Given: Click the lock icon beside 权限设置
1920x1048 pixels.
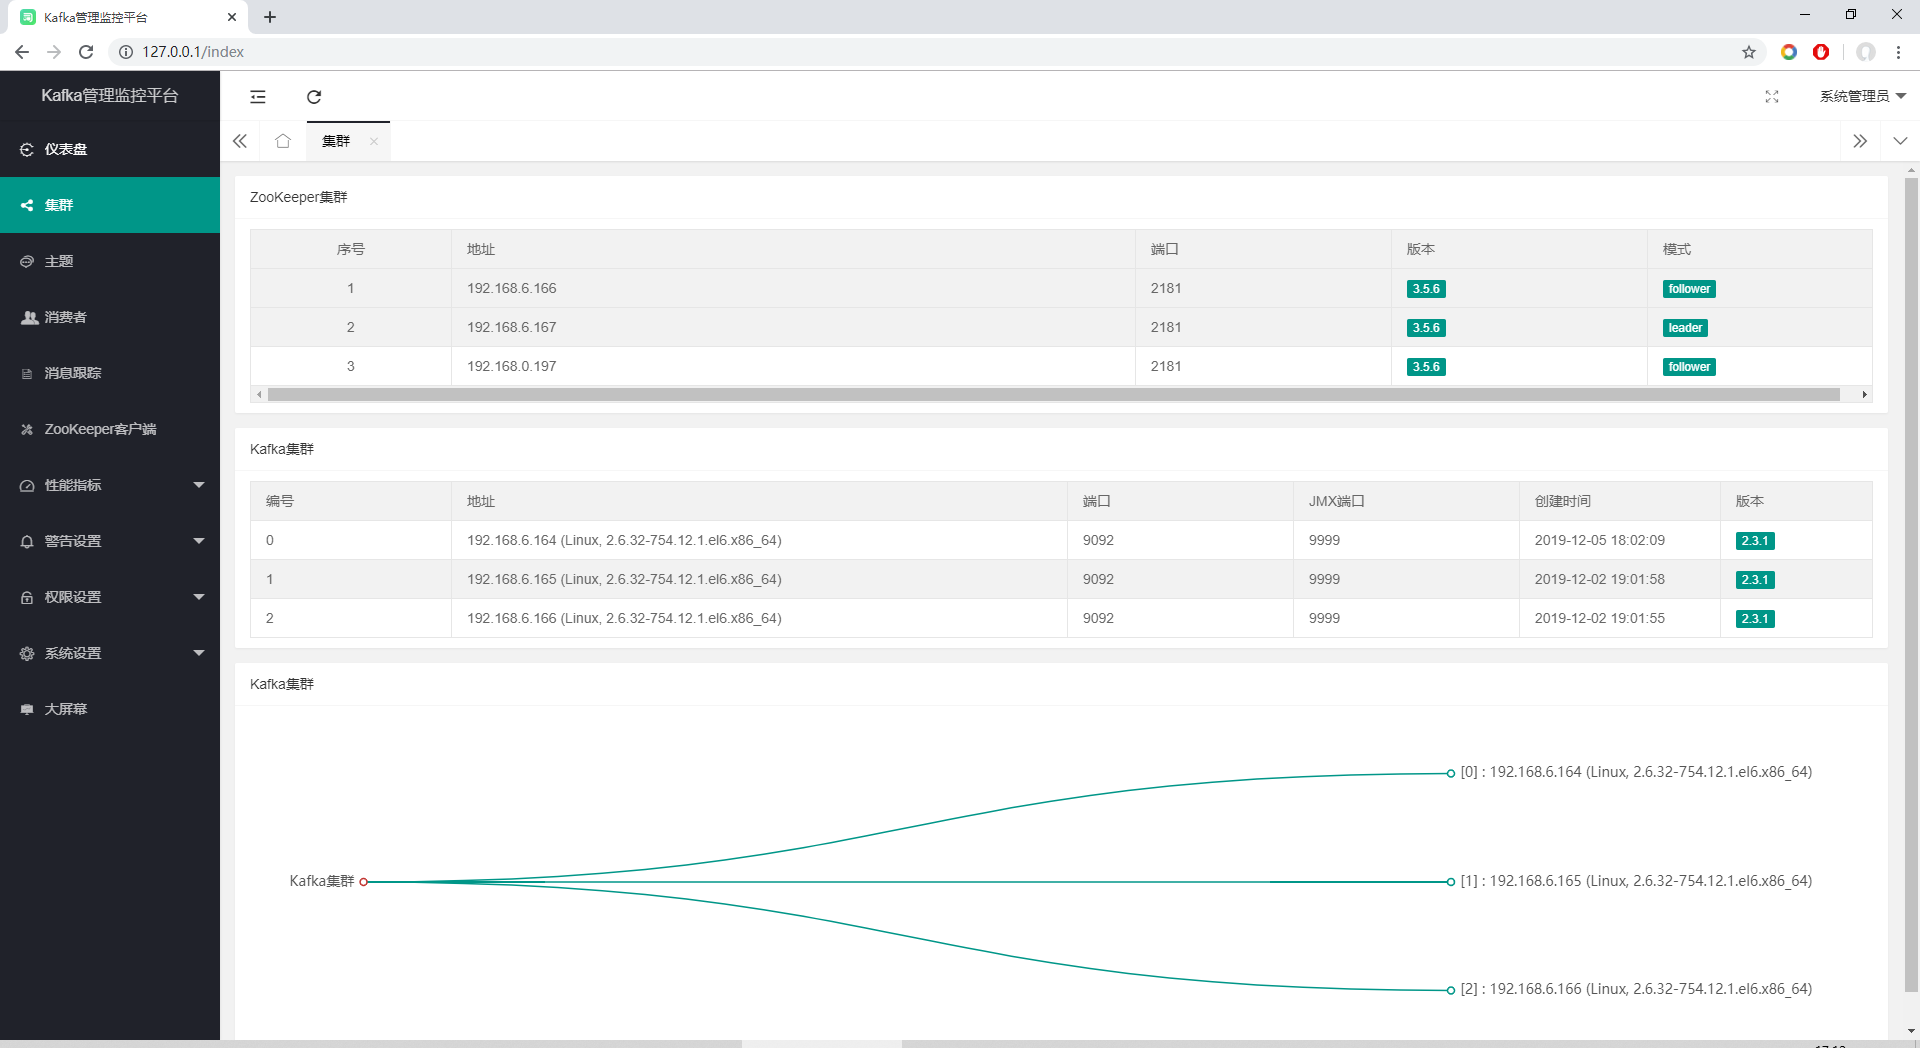Looking at the screenshot, I should tap(27, 597).
